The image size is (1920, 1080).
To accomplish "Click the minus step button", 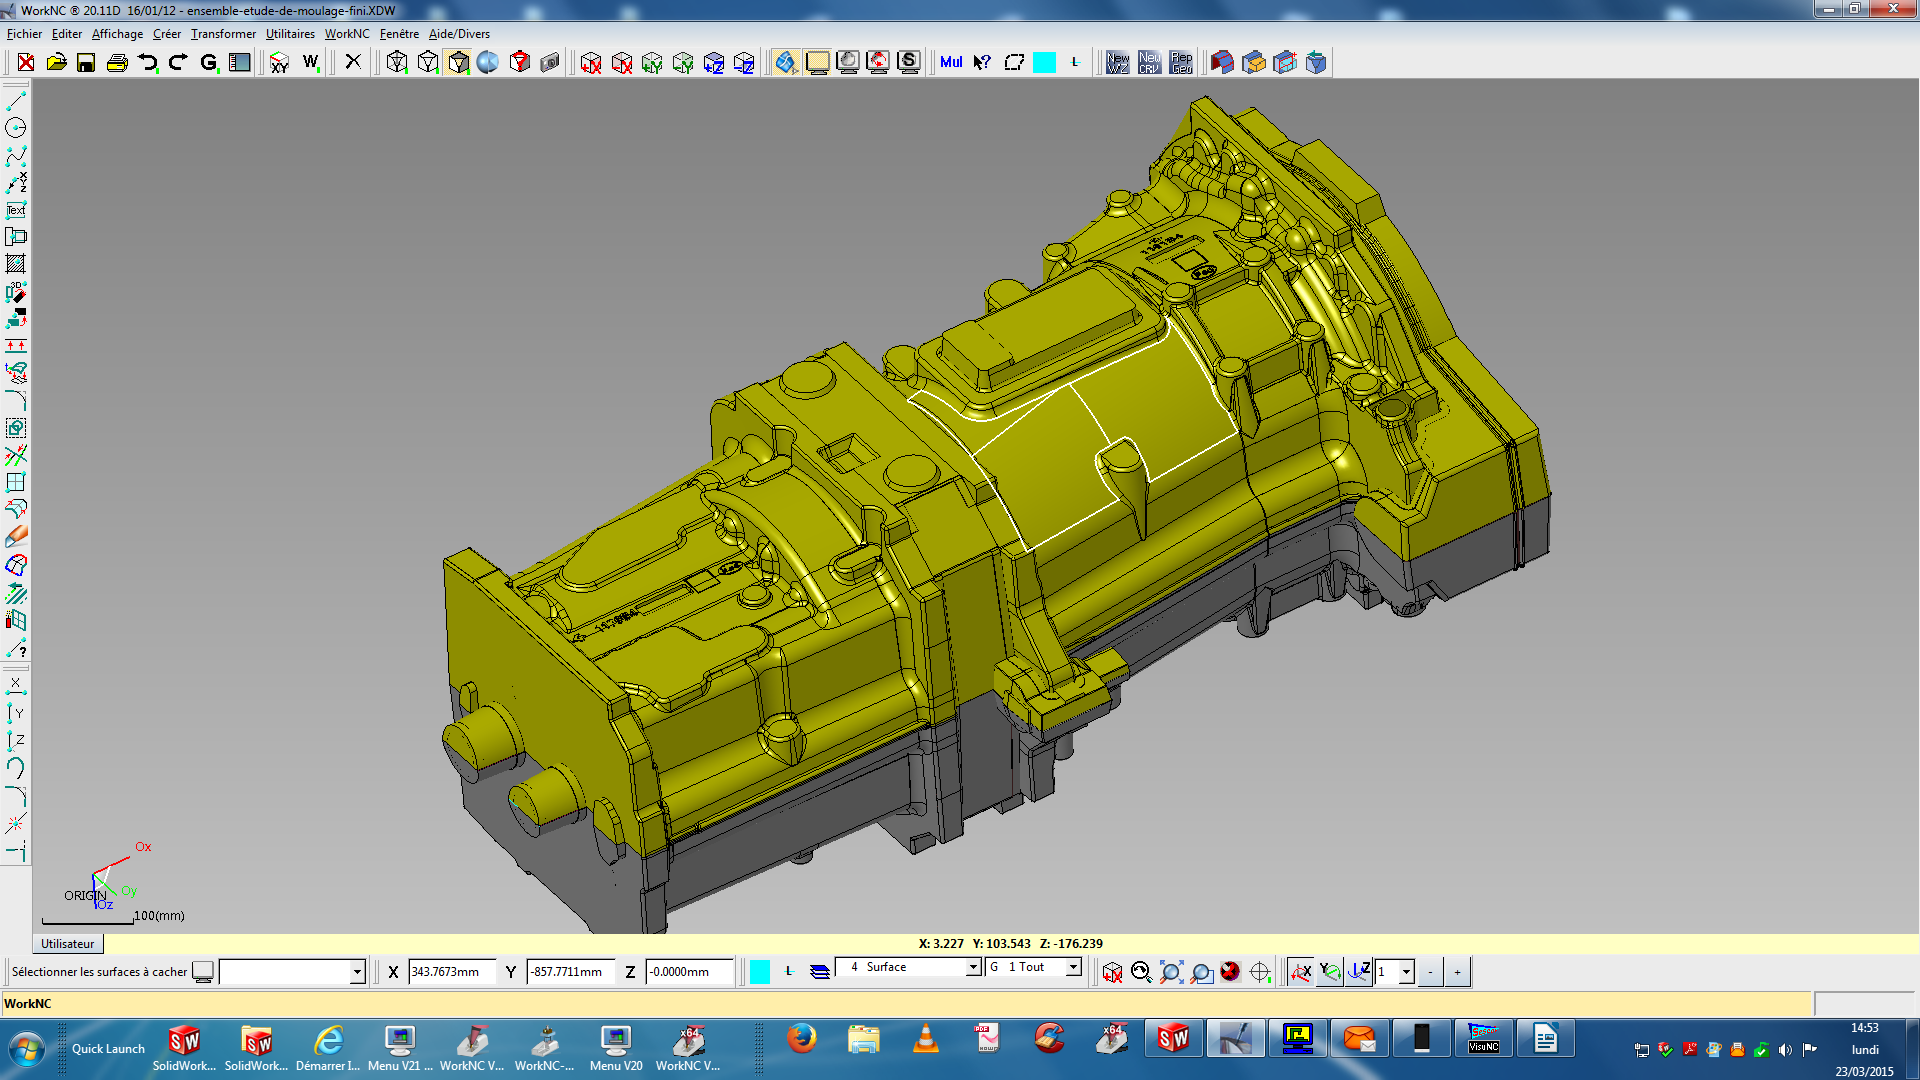I will coord(1430,972).
